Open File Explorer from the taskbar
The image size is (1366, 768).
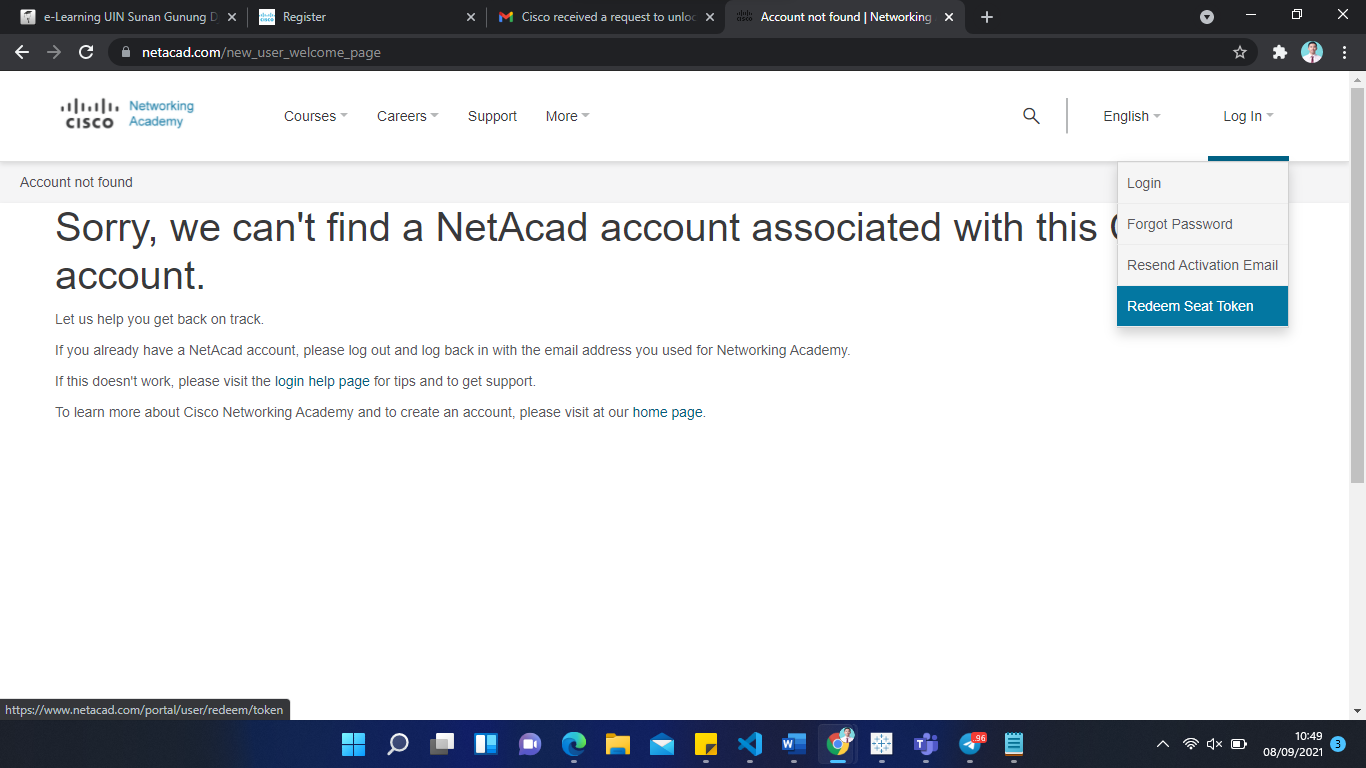click(x=617, y=744)
